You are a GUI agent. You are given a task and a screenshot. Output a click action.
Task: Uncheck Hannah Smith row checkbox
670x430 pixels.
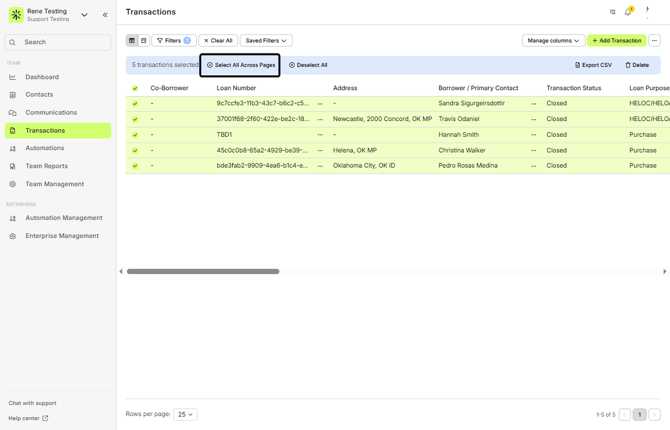click(x=135, y=135)
